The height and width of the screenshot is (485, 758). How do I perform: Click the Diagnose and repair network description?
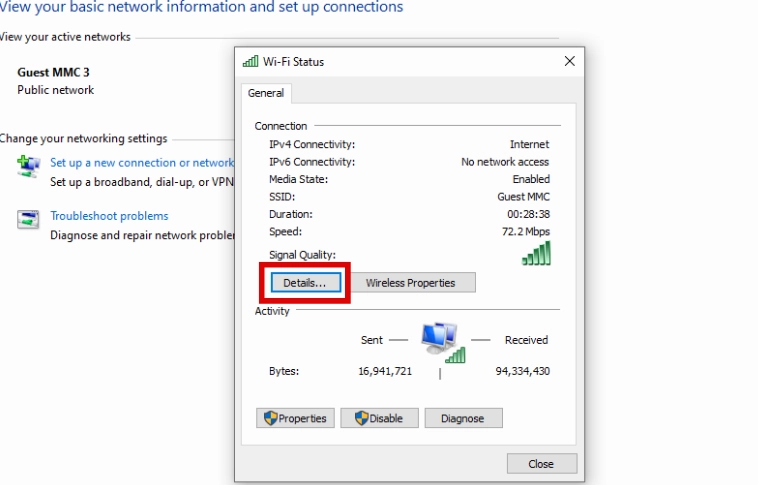142,235
